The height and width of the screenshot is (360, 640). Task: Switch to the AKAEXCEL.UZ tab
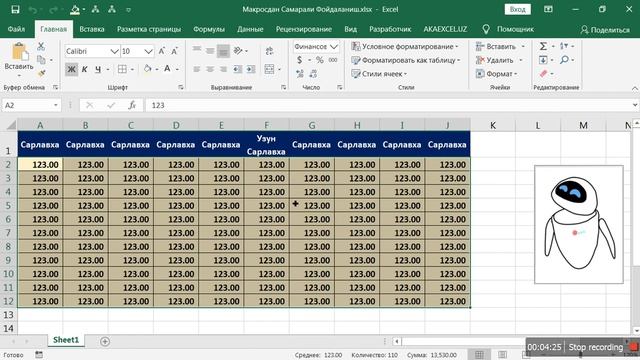pyautogui.click(x=445, y=29)
